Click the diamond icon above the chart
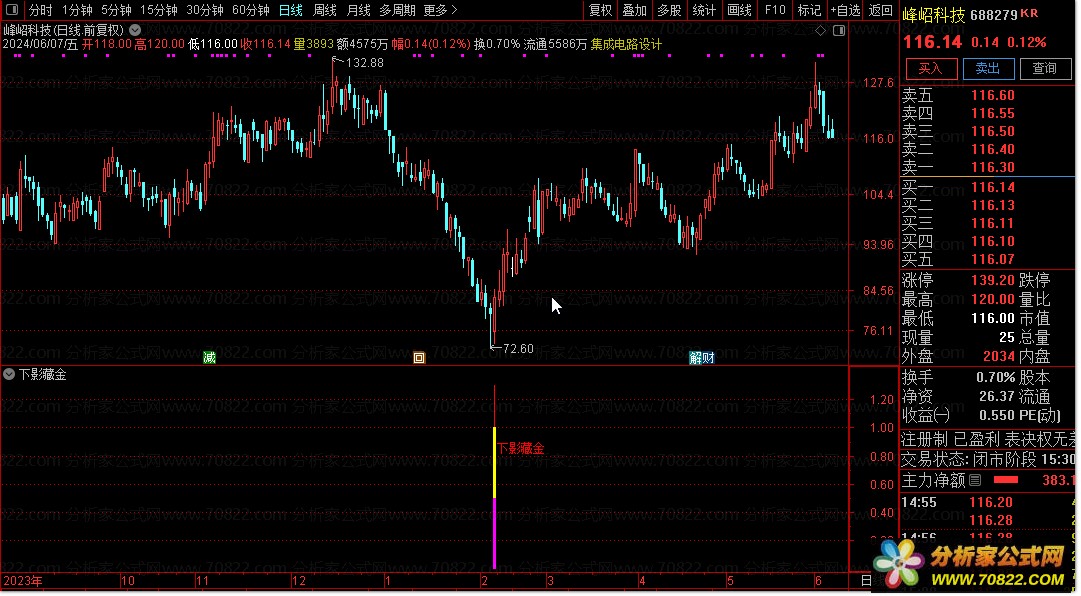Viewport: 1081px width, 596px height. click(820, 30)
